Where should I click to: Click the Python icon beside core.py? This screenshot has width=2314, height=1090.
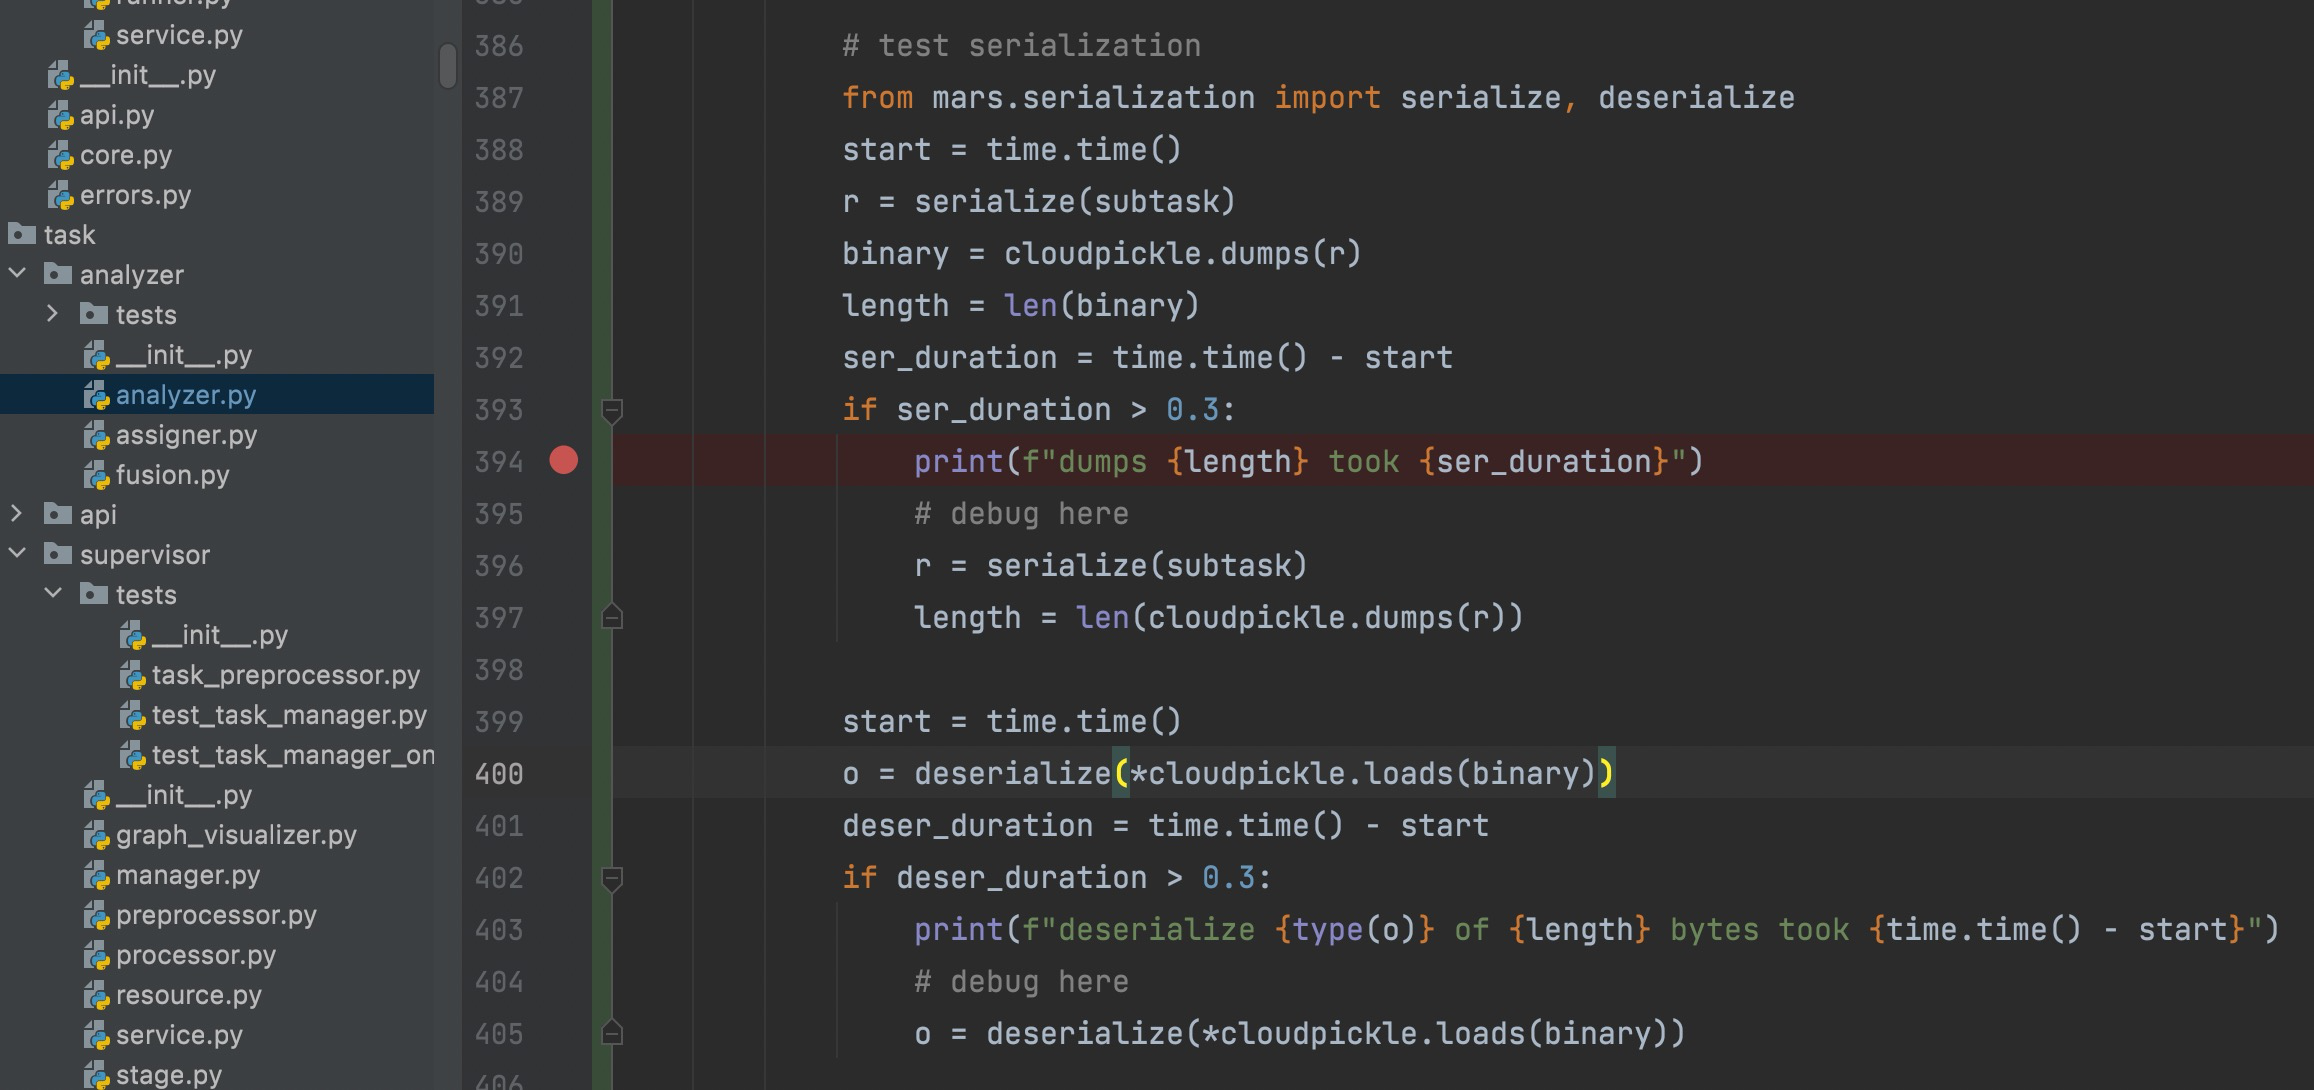[x=61, y=156]
